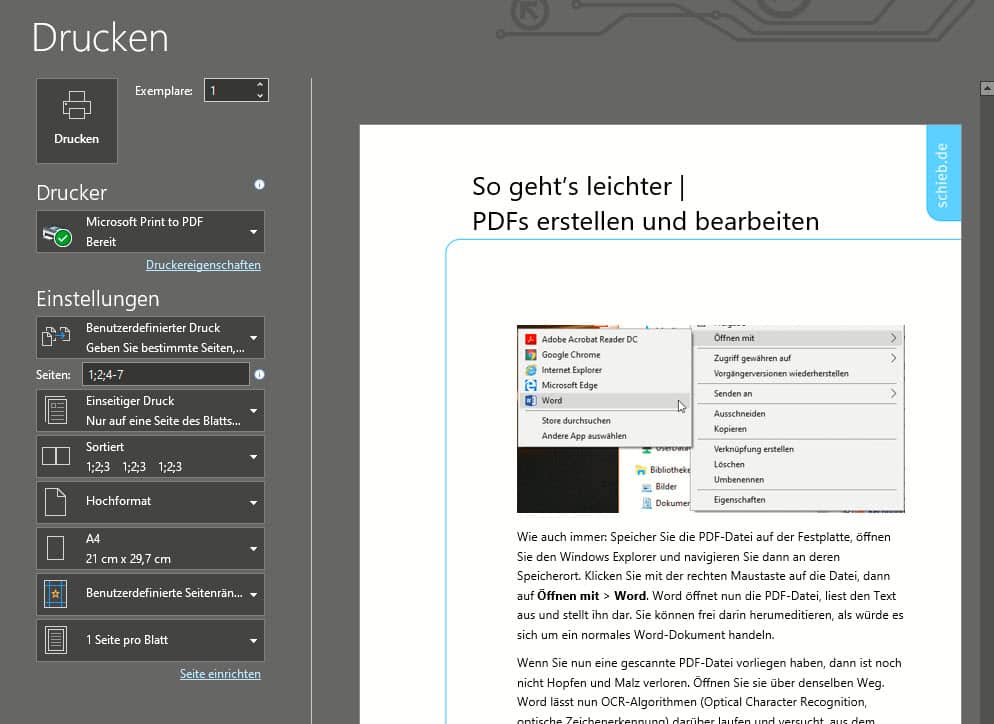Click the Exemplare number field
Image resolution: width=994 pixels, height=724 pixels.
click(228, 91)
